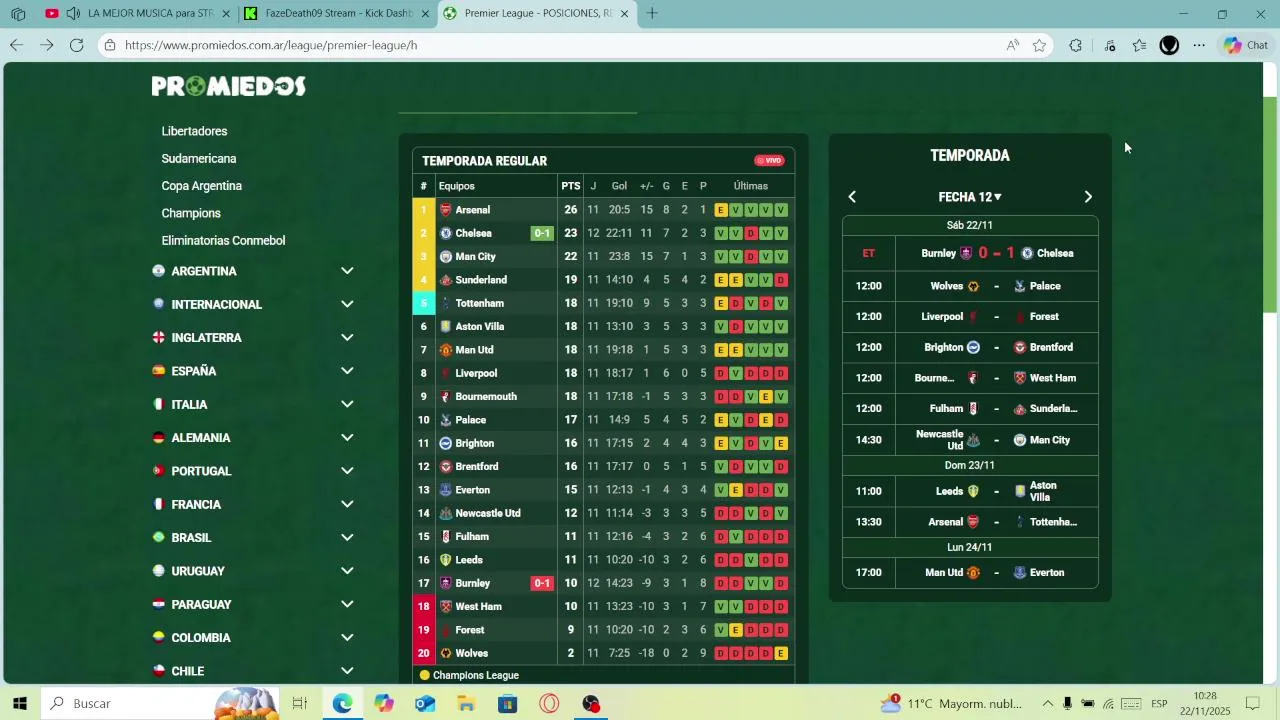Viewport: 1280px width, 720px height.
Task: Open Task View on the taskbar
Action: point(300,704)
